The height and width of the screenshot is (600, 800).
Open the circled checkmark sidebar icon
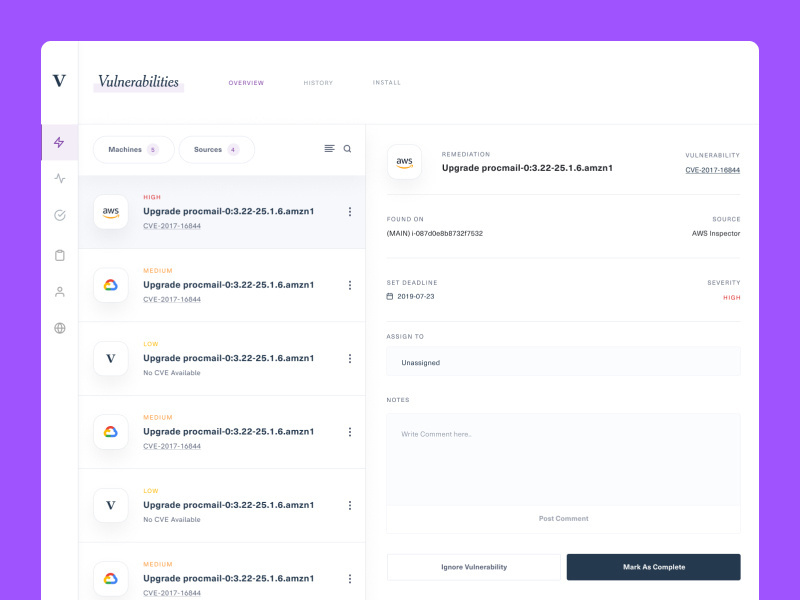click(60, 215)
